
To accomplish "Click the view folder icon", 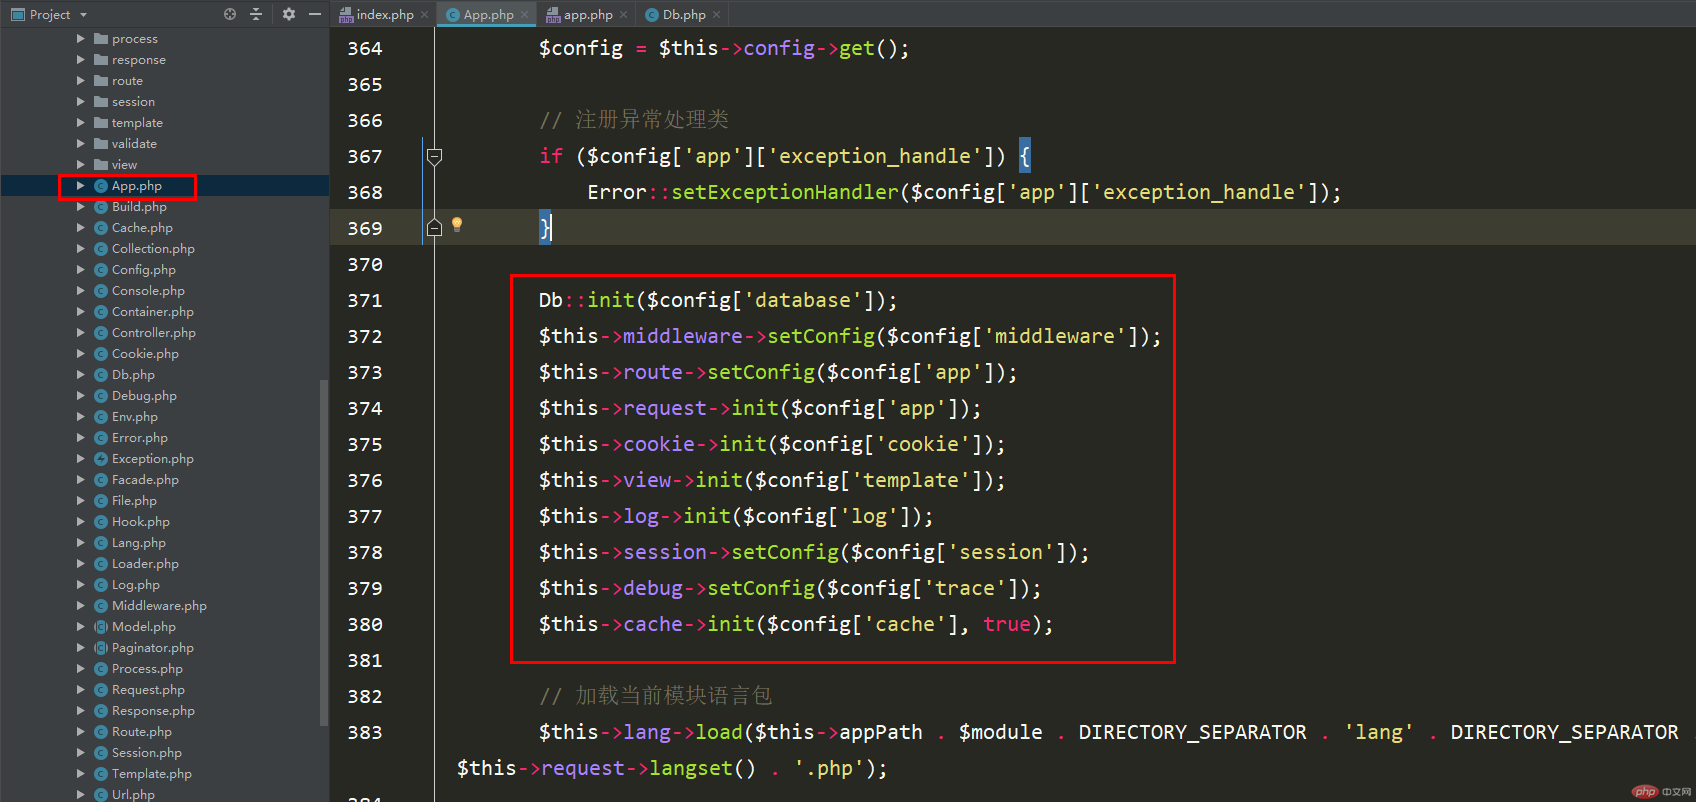I will click(101, 165).
